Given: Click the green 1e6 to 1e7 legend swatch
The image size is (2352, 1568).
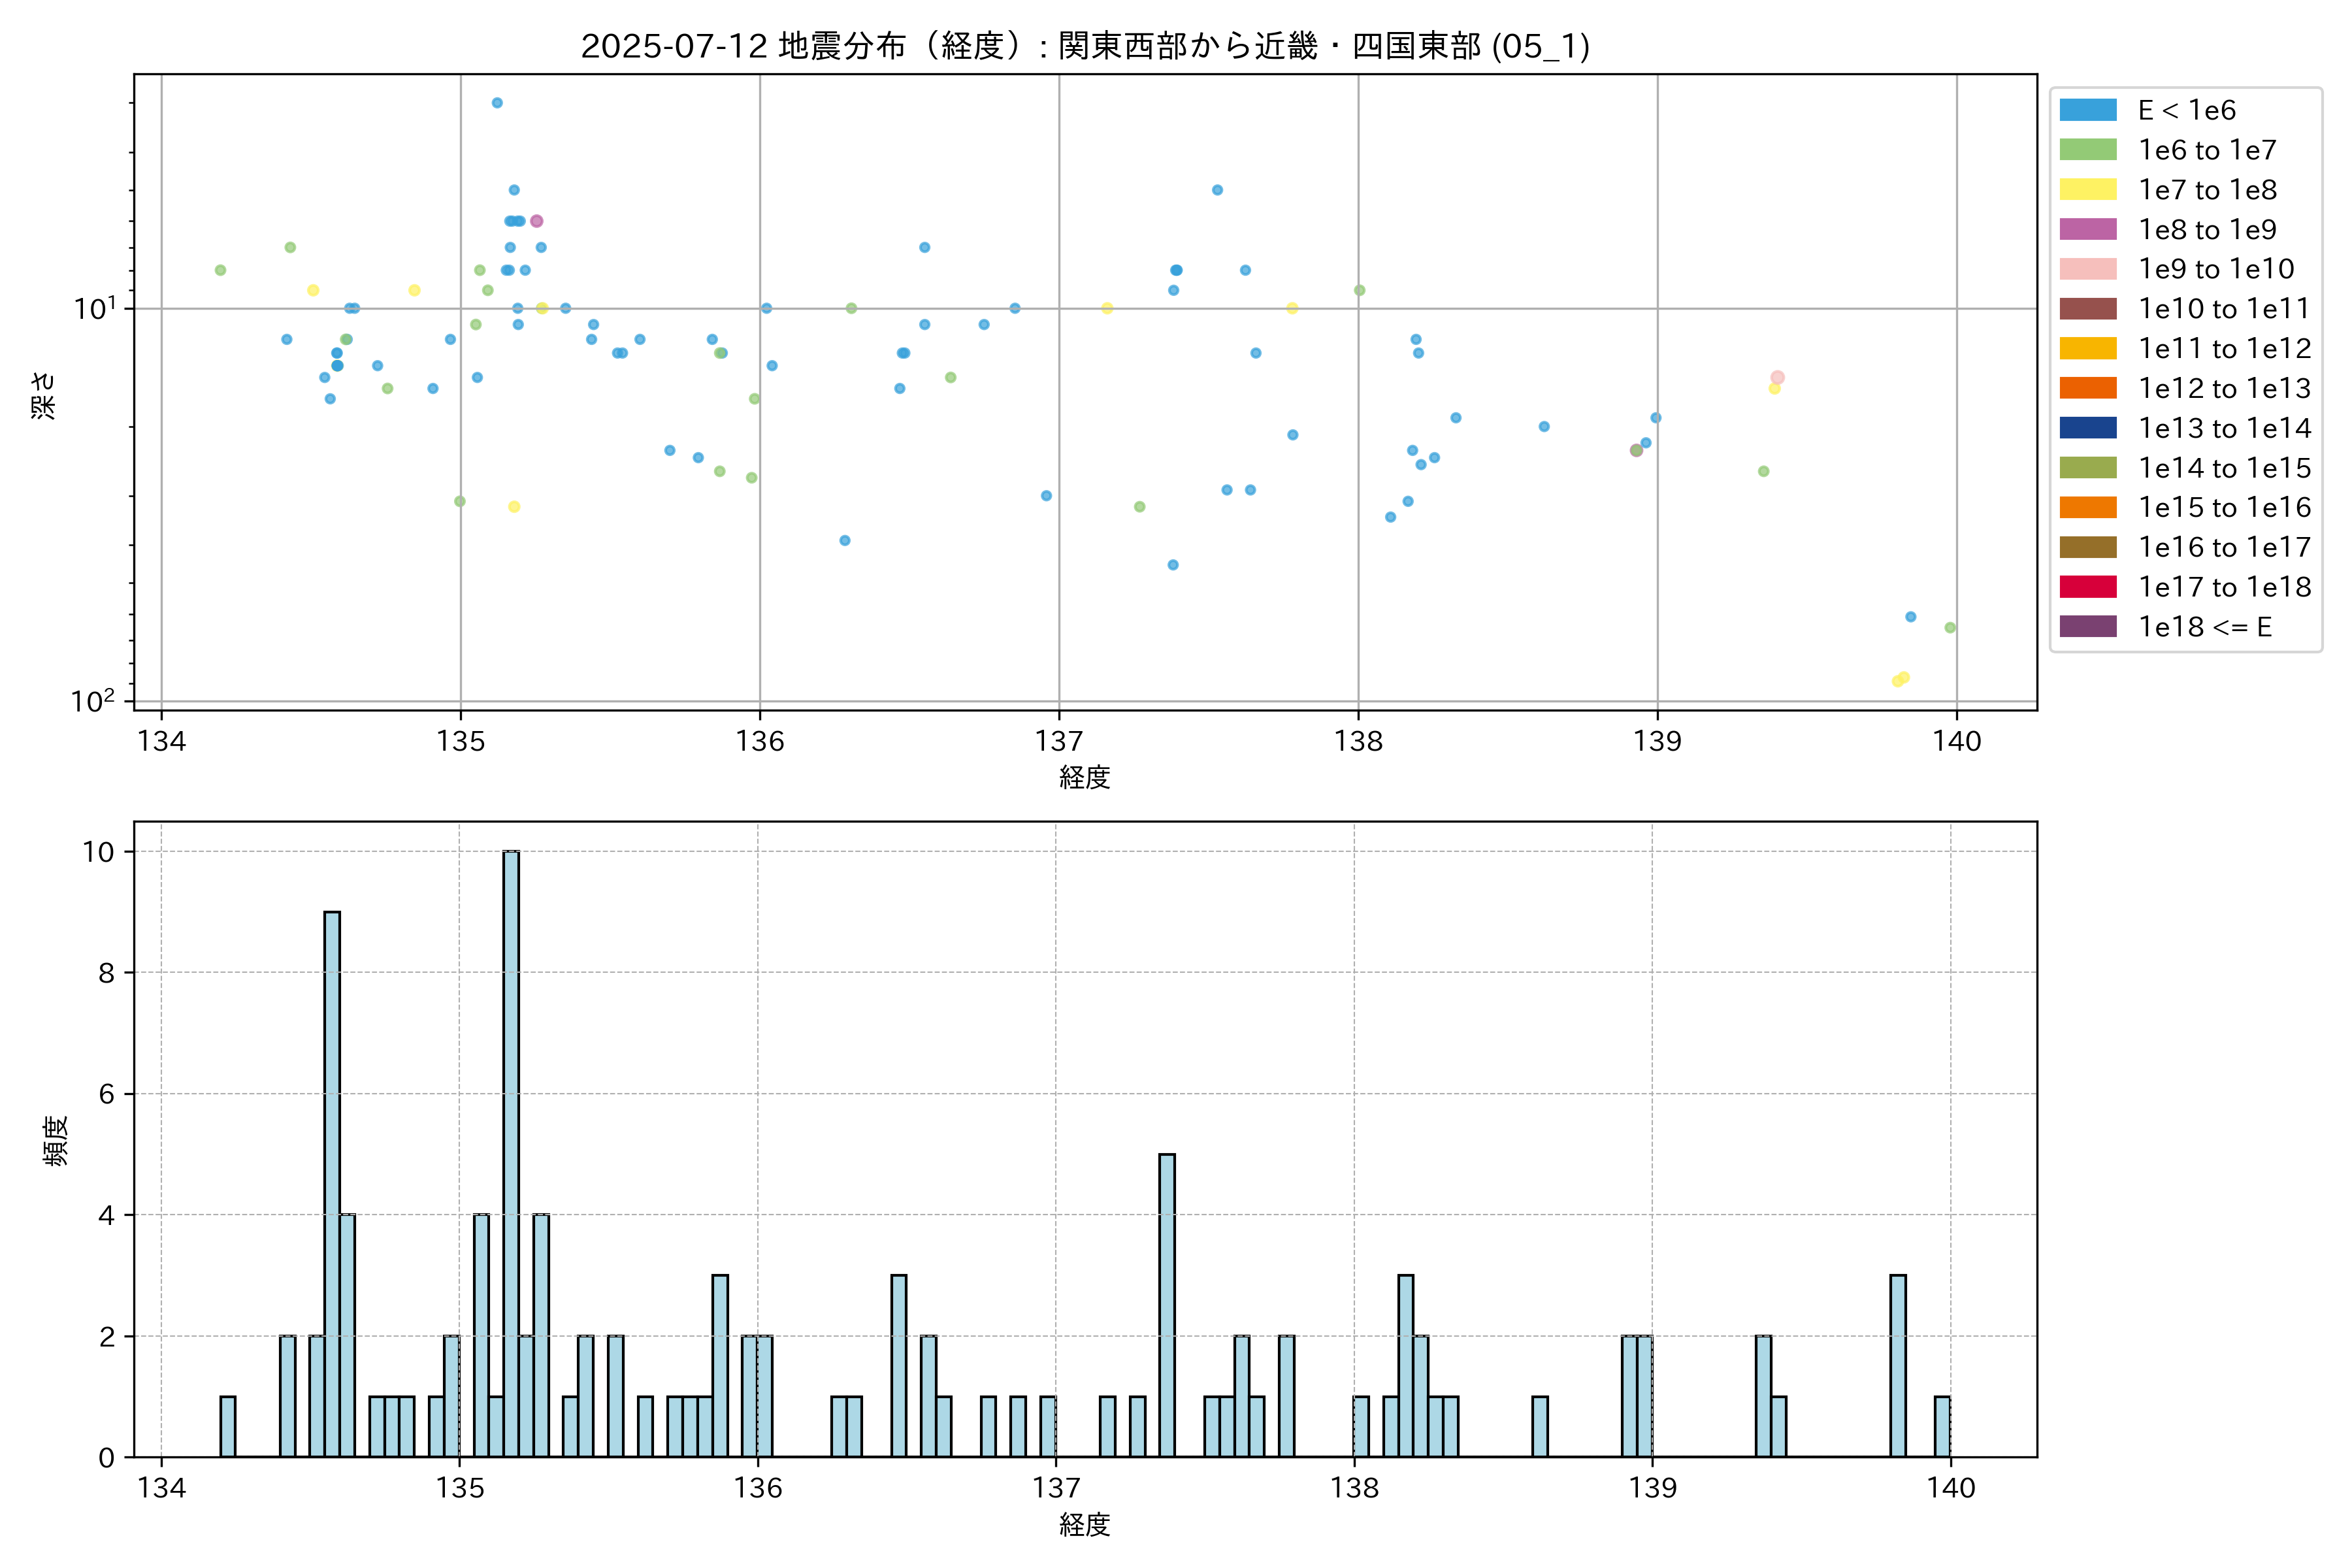Looking at the screenshot, I should [x=2087, y=150].
